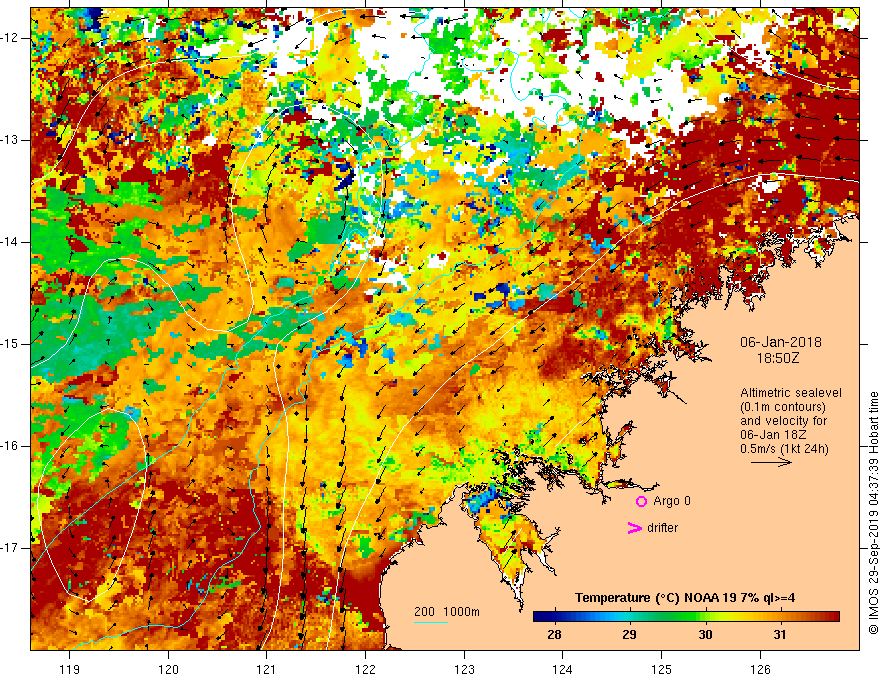Click latitude label -13 on left axis
The height and width of the screenshot is (680, 880).
coord(11,140)
